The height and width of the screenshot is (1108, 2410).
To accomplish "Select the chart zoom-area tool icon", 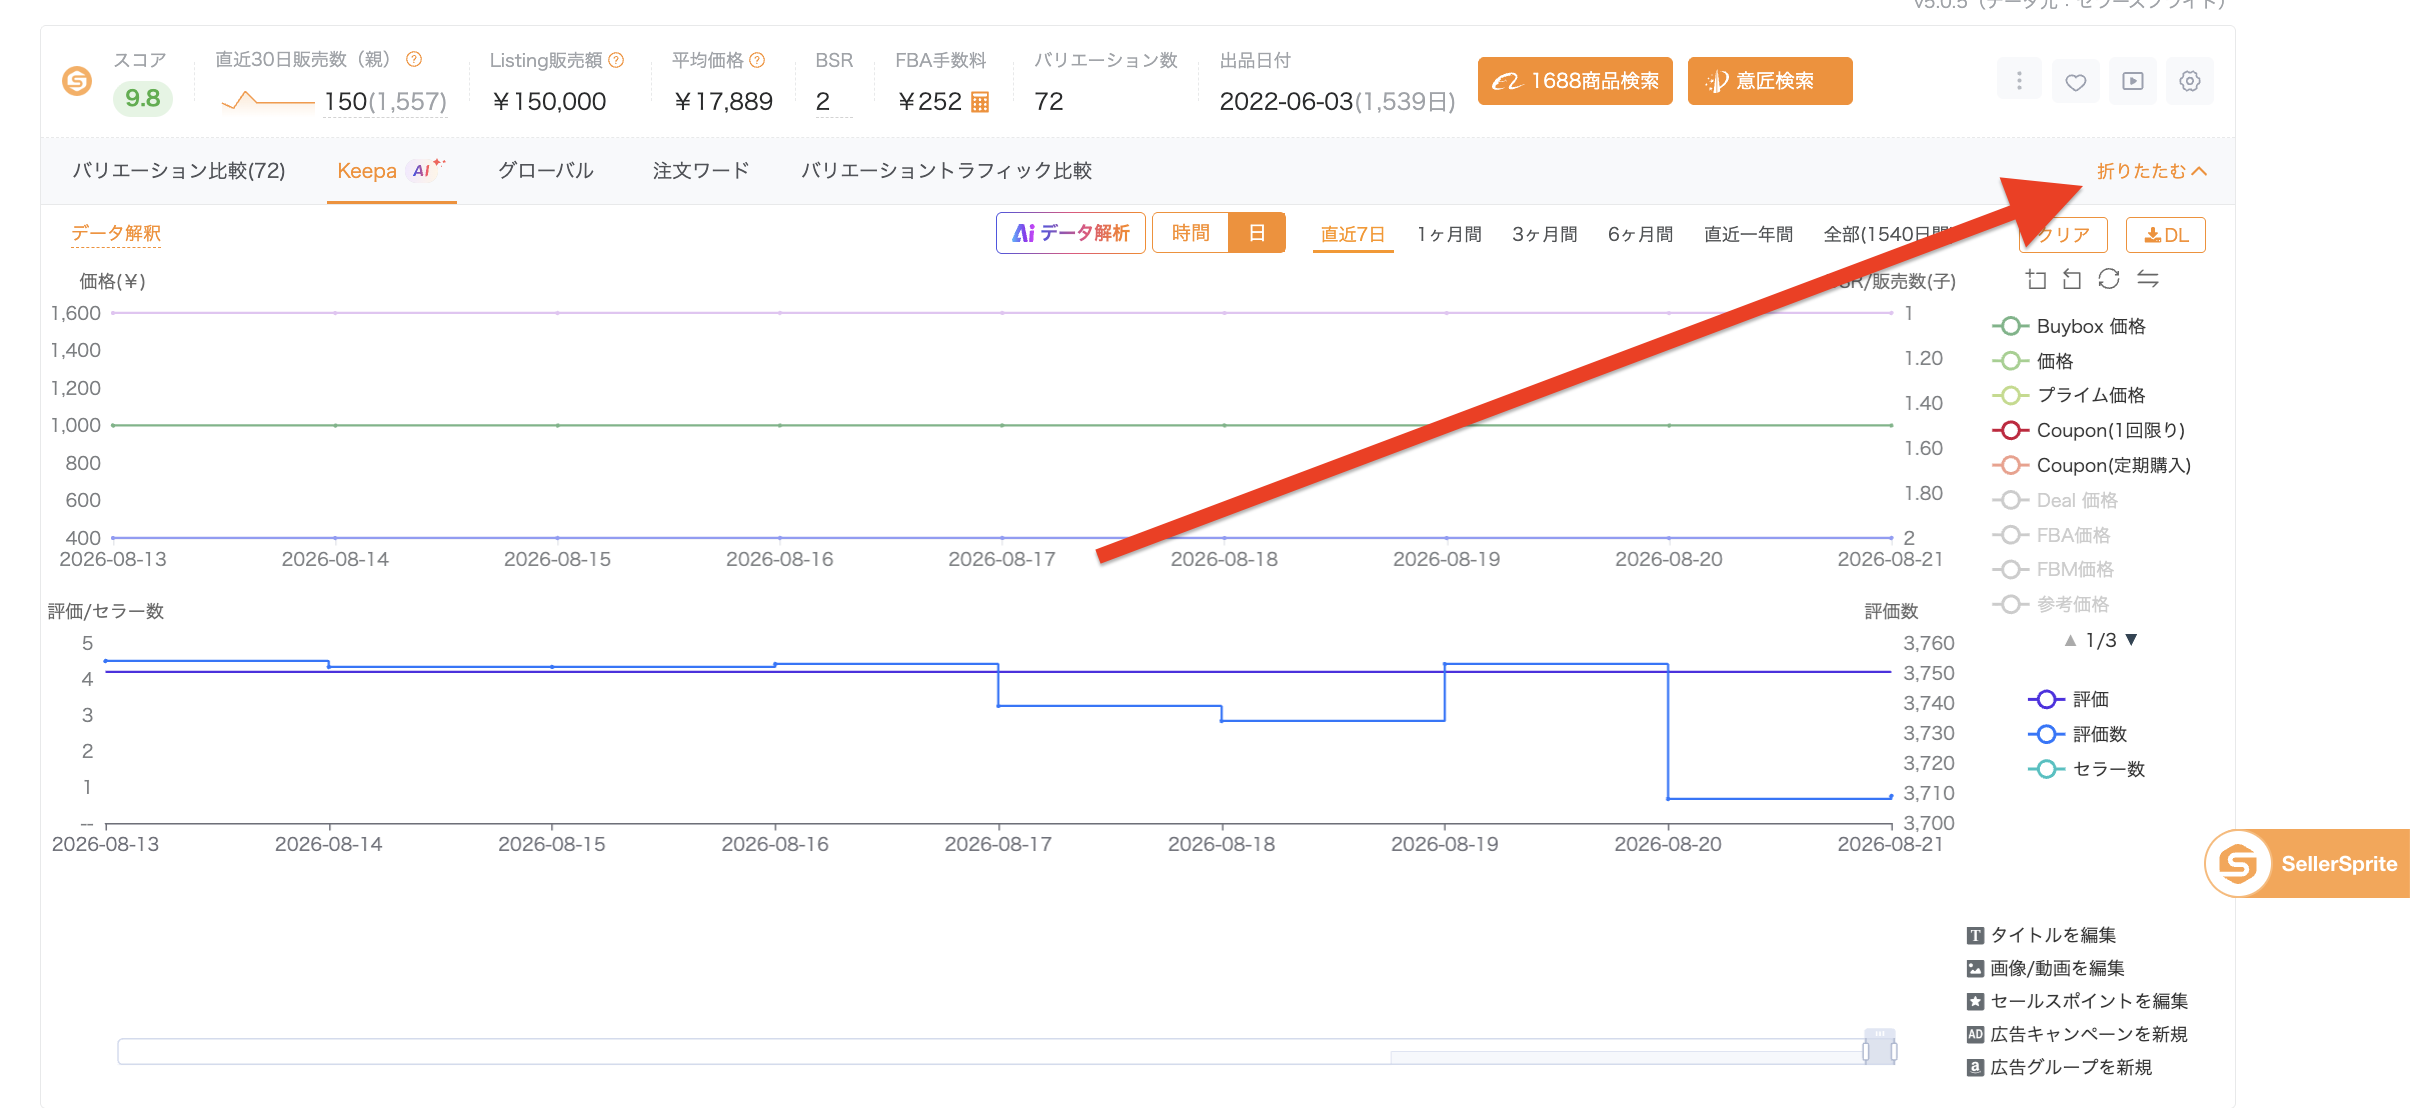I will [2036, 279].
